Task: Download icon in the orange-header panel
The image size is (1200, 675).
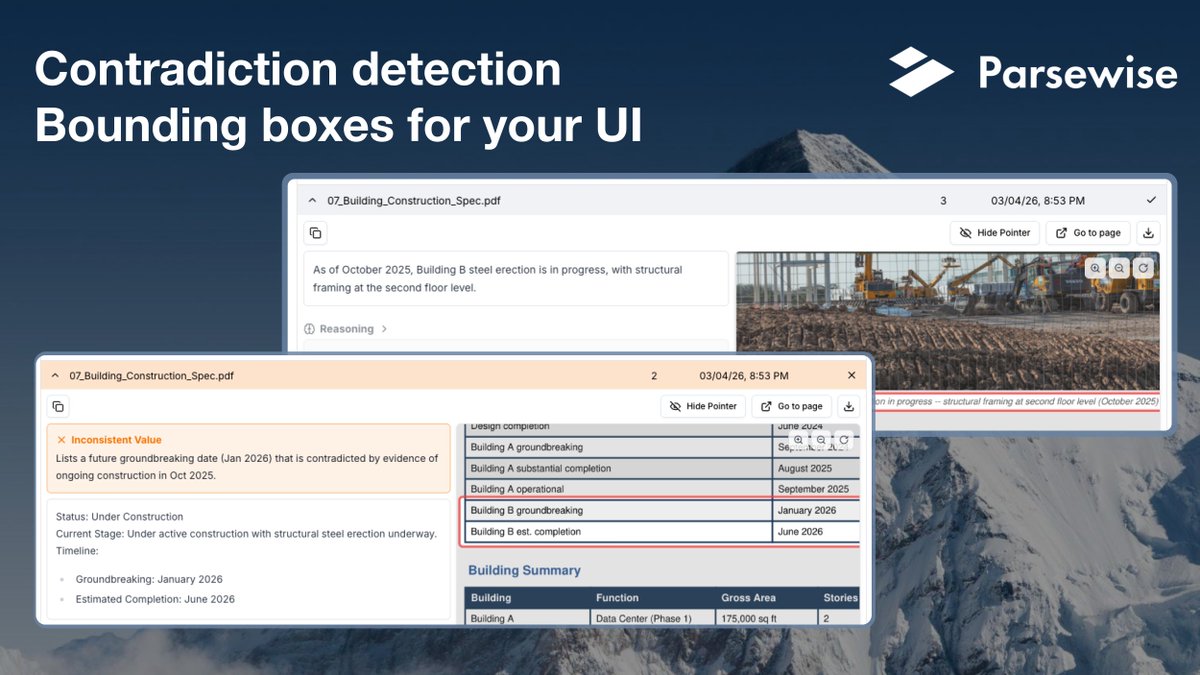Action: [x=848, y=406]
